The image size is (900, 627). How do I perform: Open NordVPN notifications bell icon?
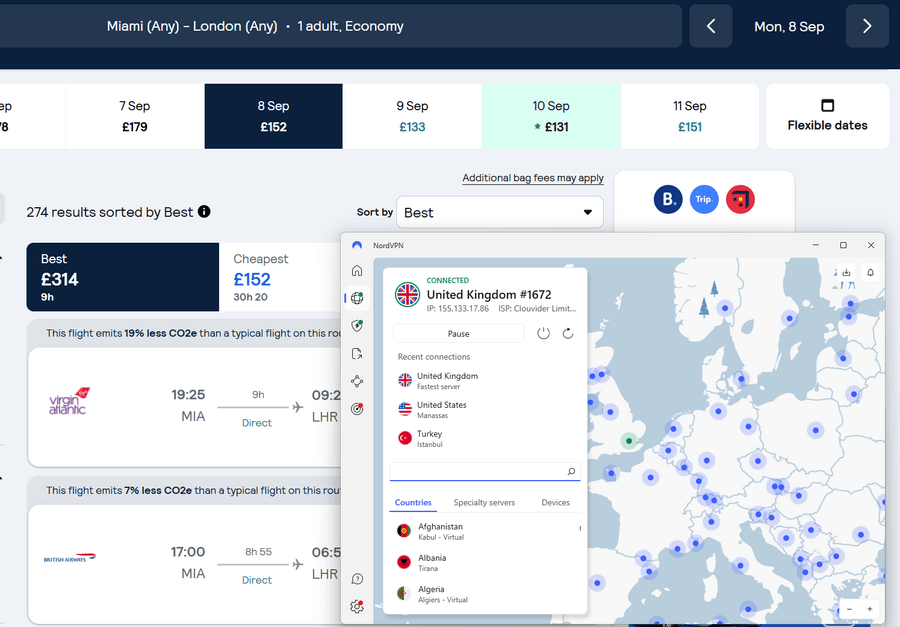tap(870, 273)
